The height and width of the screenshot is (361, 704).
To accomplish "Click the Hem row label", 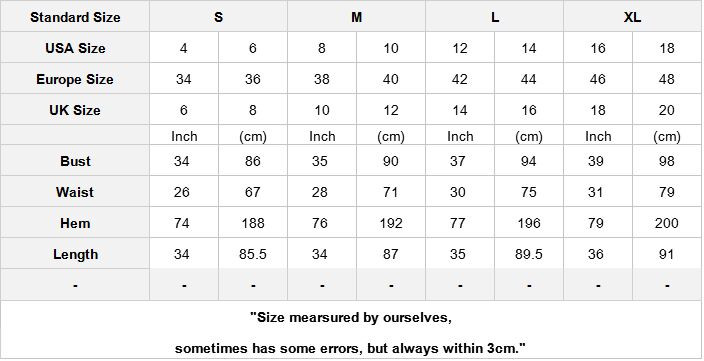I will pyautogui.click(x=75, y=223).
